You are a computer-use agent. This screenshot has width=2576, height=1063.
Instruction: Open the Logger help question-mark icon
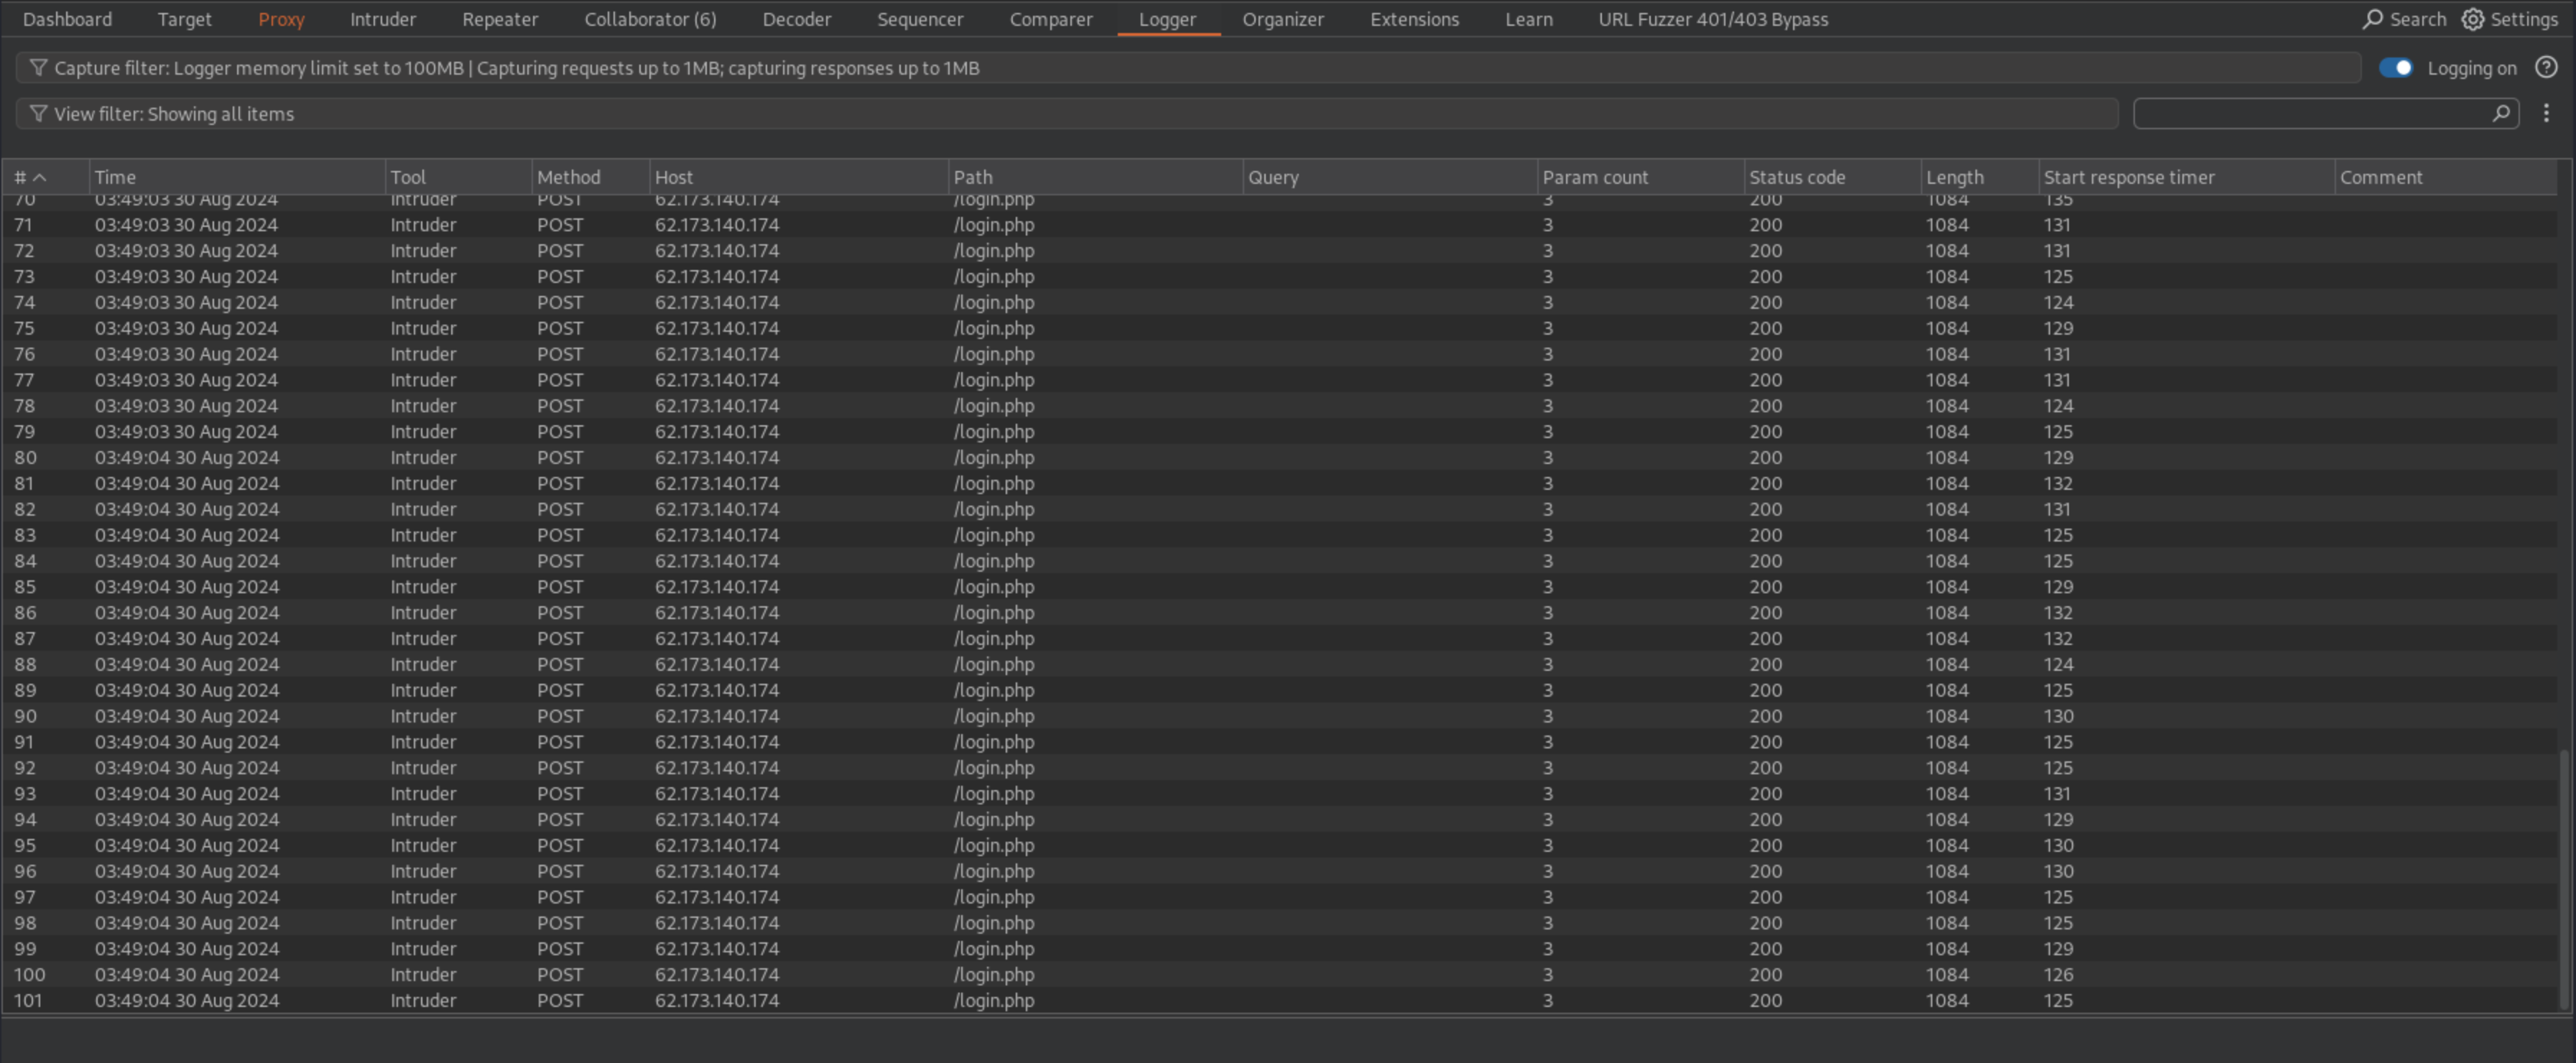pyautogui.click(x=2546, y=68)
